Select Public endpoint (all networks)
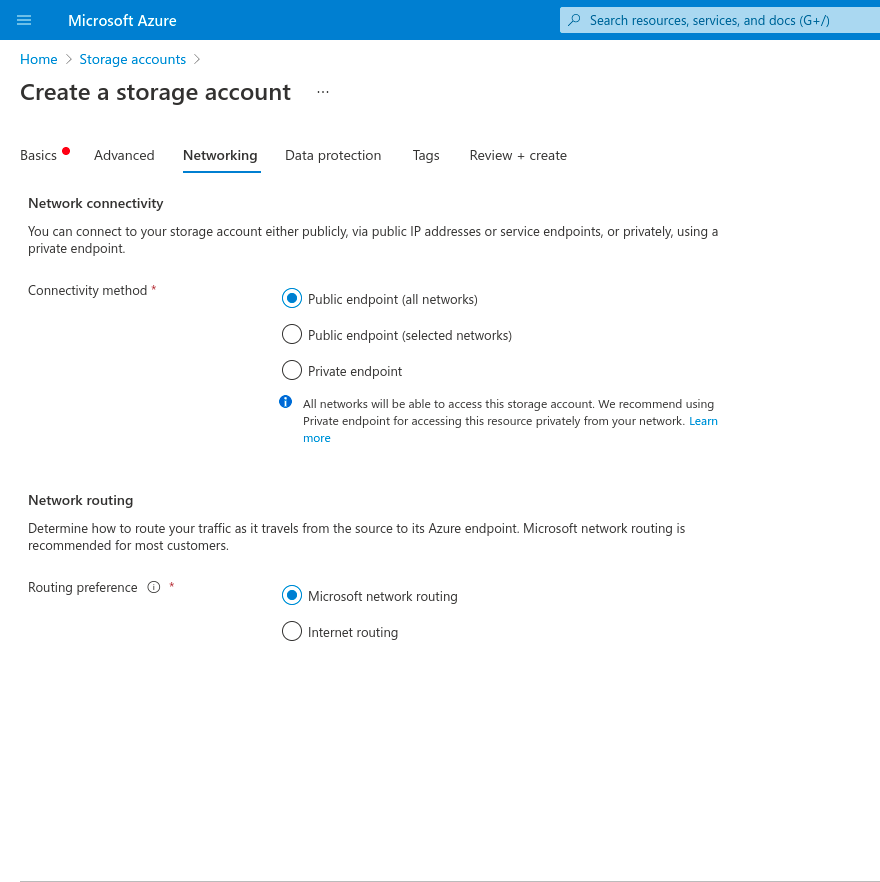Screen dimensions: 880x882 [292, 299]
